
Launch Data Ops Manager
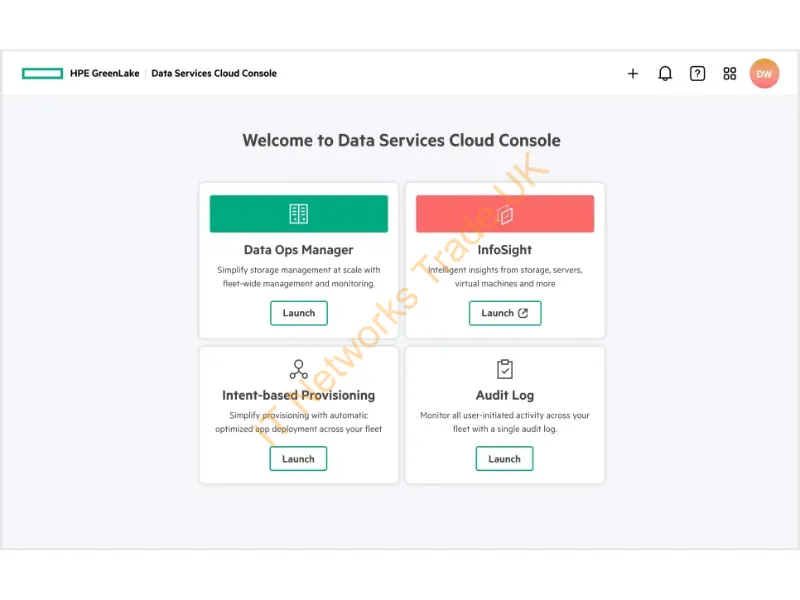point(299,313)
